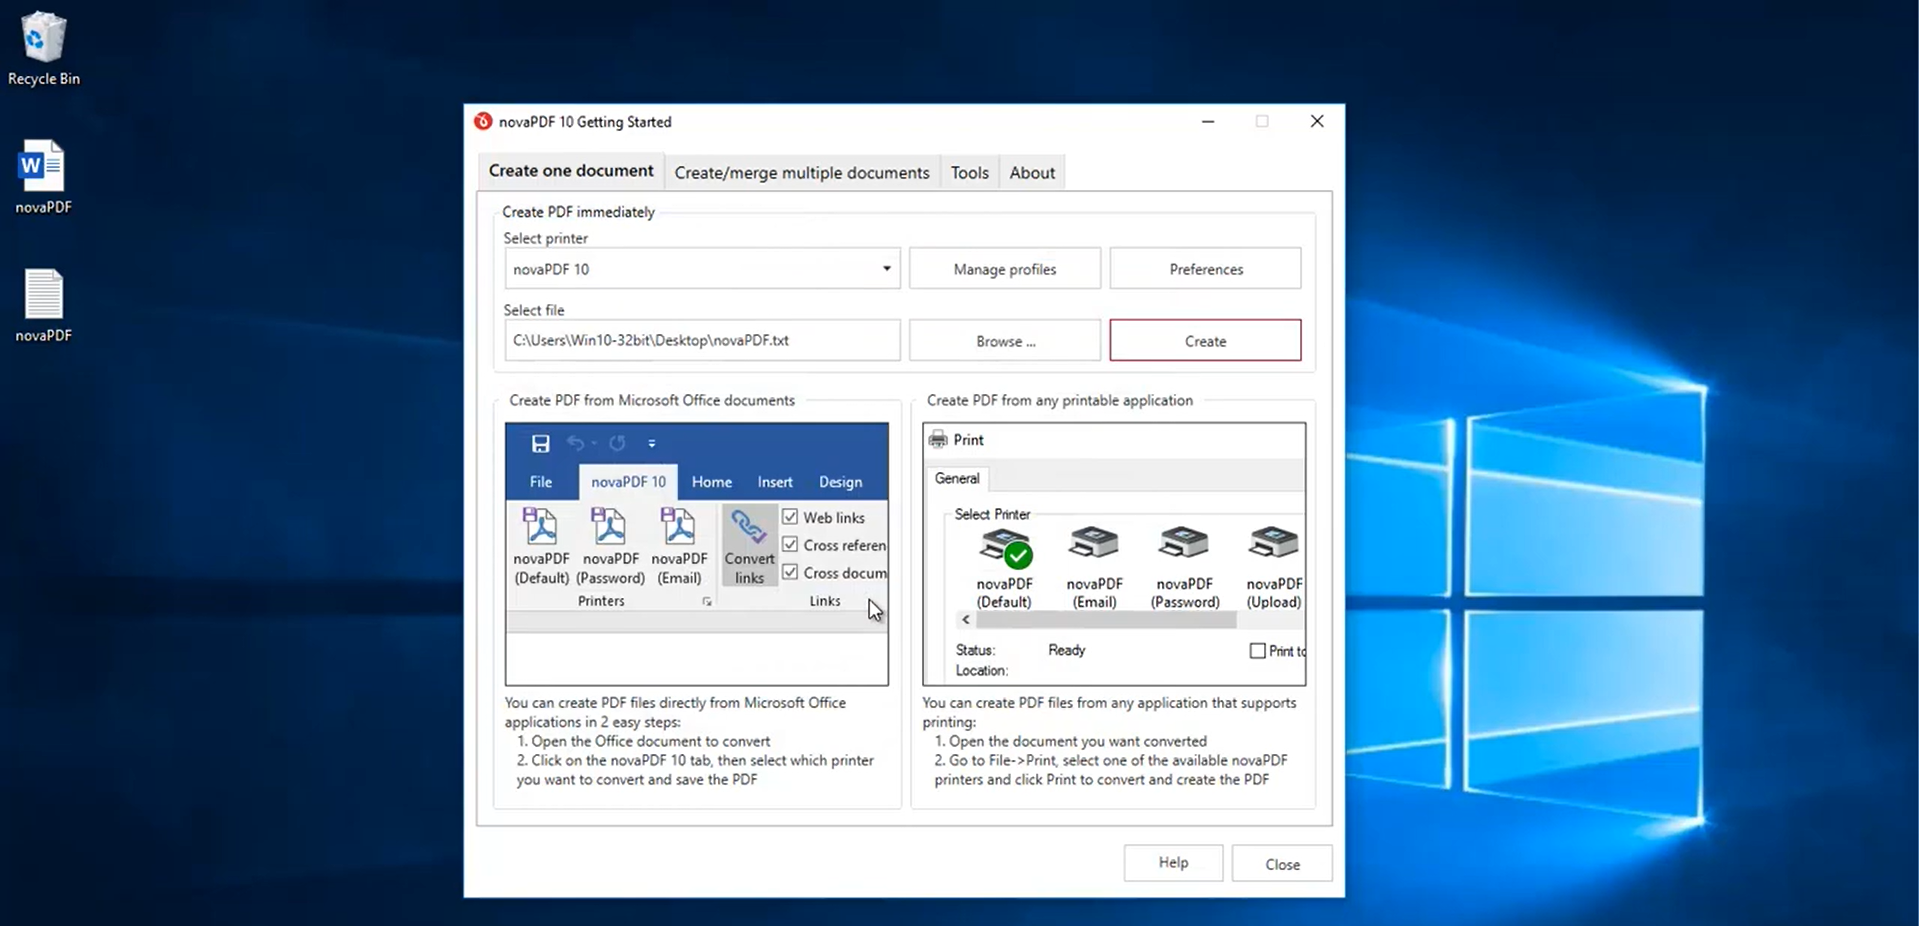
Task: Close the novaPDF window with X
Action: point(1317,121)
